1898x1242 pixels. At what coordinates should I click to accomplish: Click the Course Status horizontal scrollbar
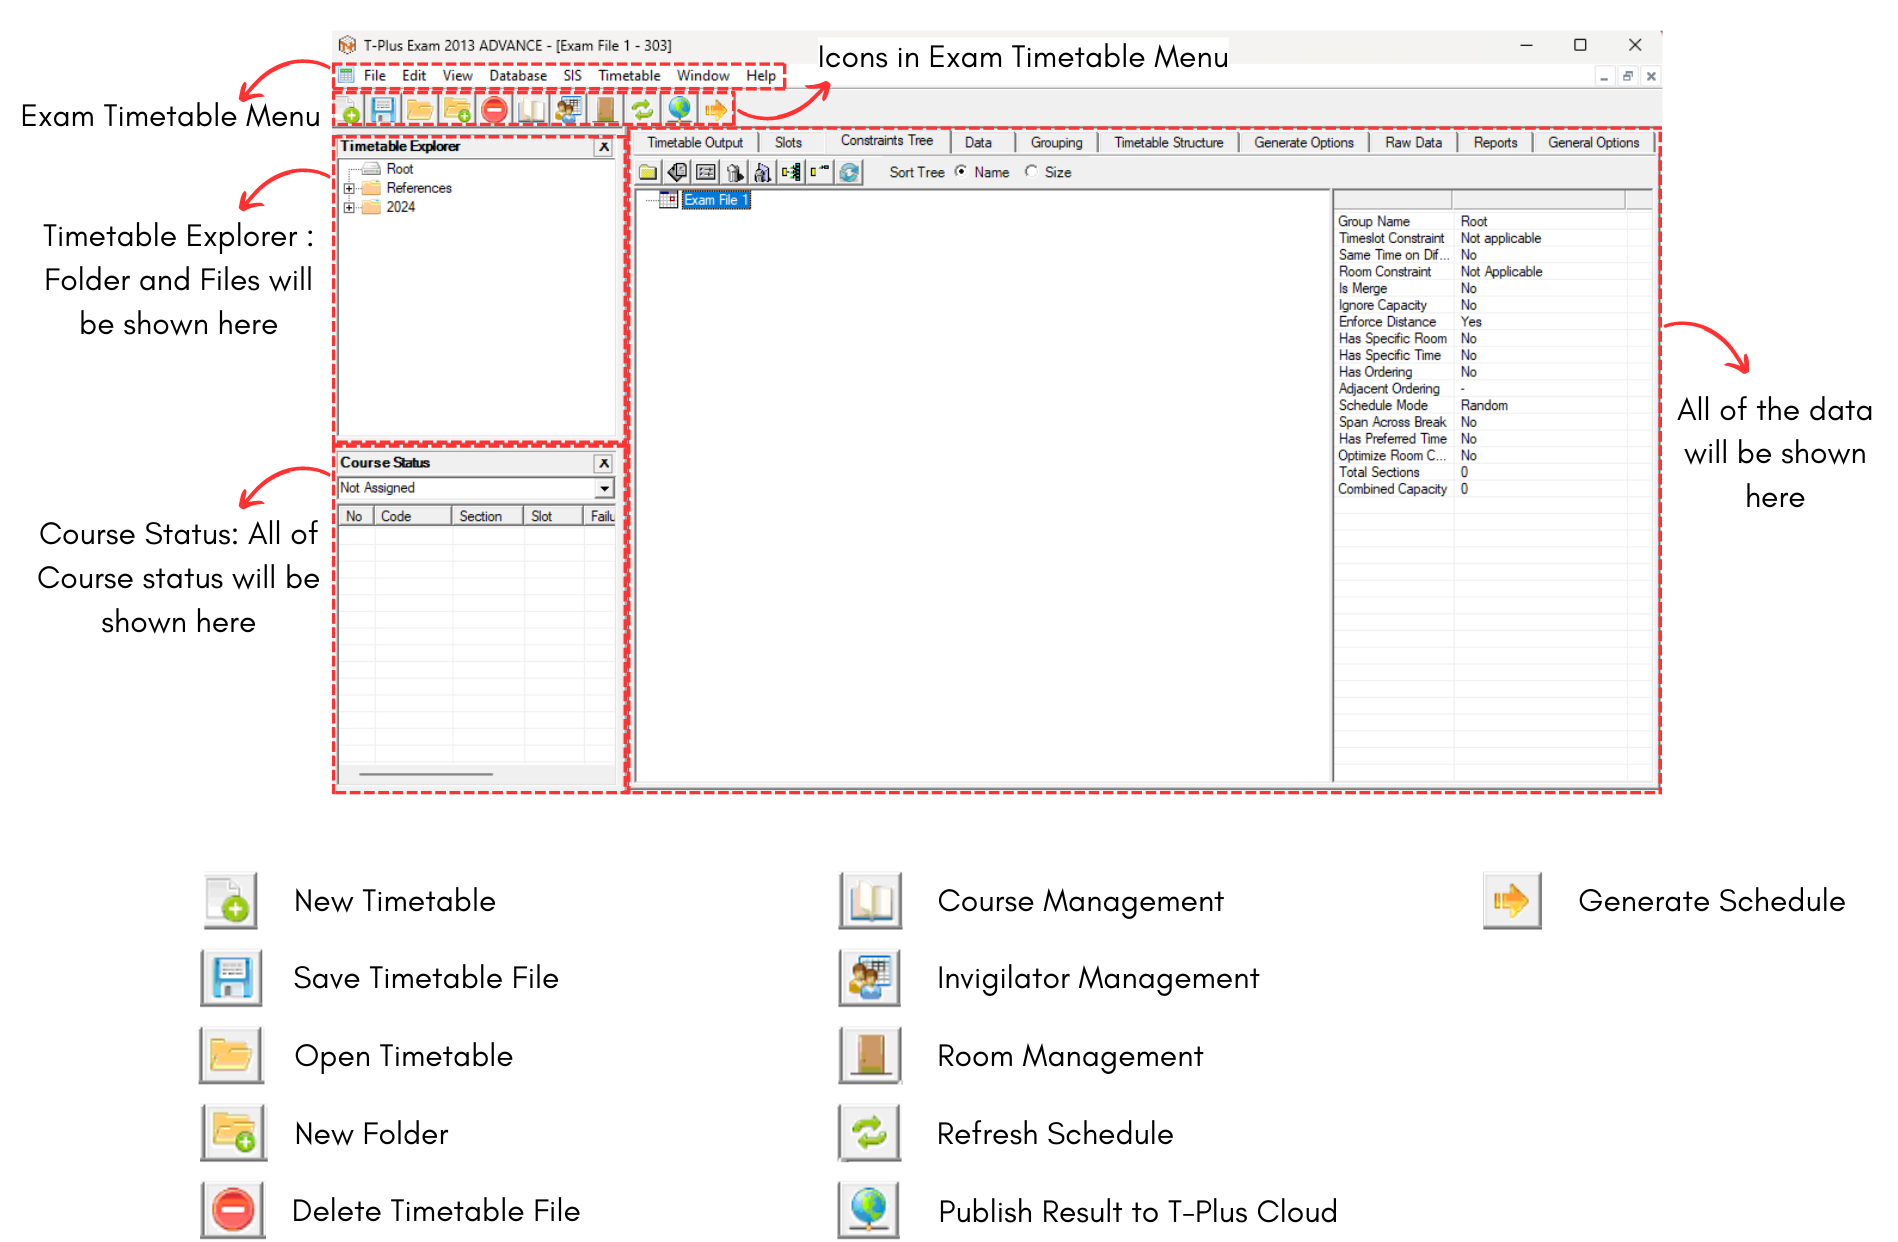coord(426,774)
